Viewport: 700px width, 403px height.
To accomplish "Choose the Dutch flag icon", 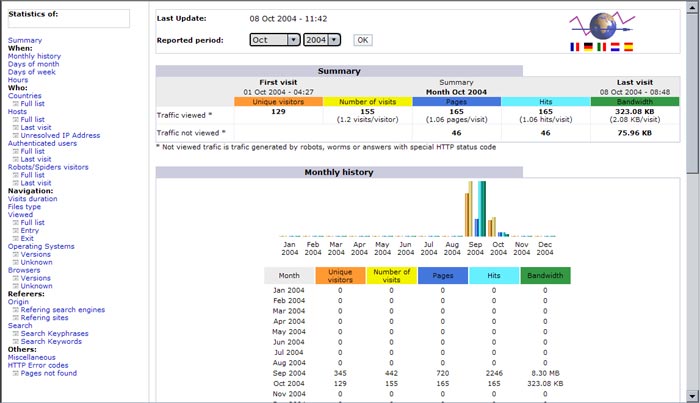I will point(614,46).
